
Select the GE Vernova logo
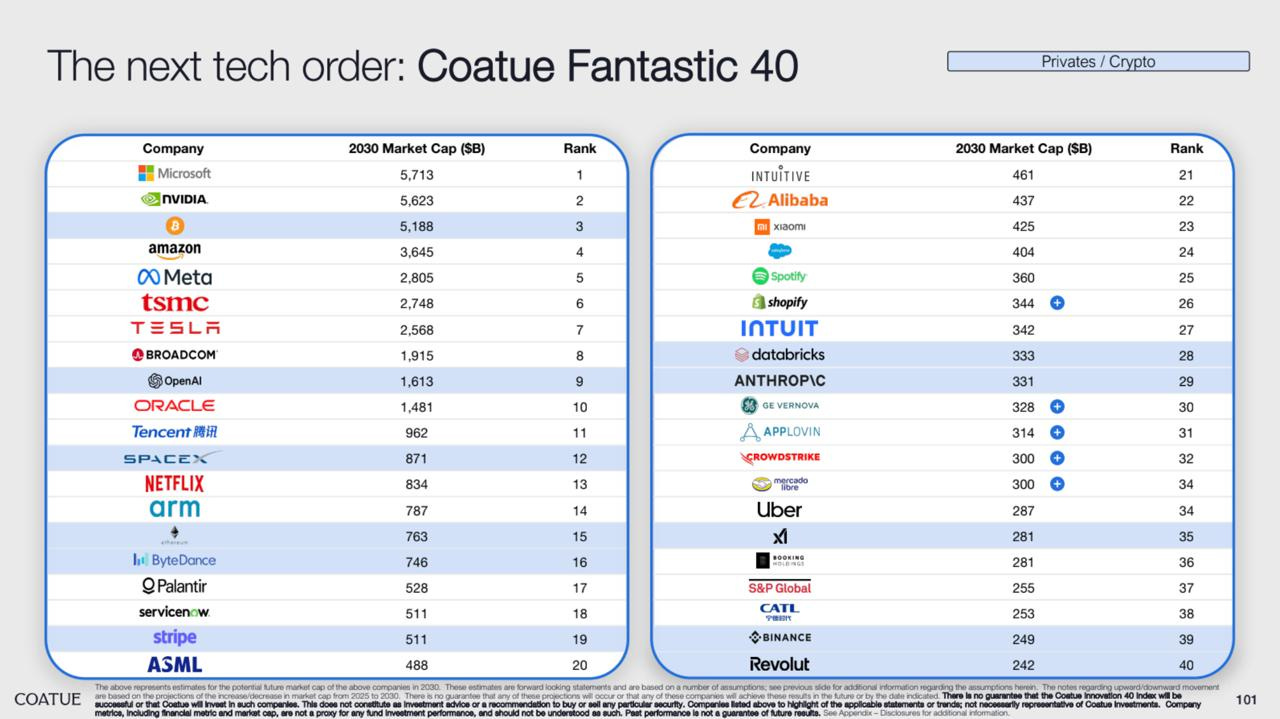[779, 405]
